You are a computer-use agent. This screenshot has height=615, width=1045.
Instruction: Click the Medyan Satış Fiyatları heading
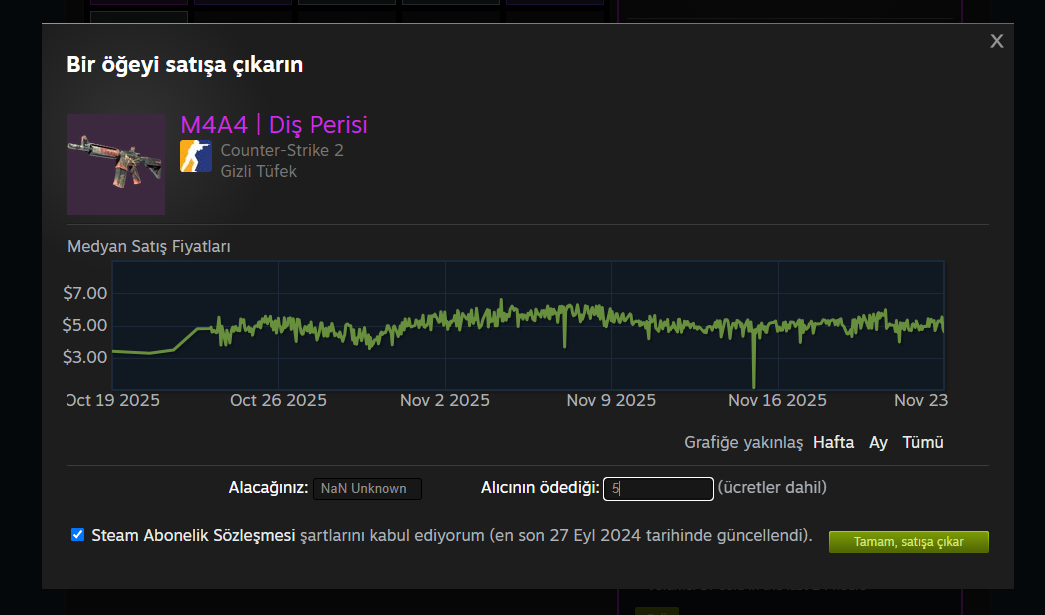pyautogui.click(x=149, y=247)
